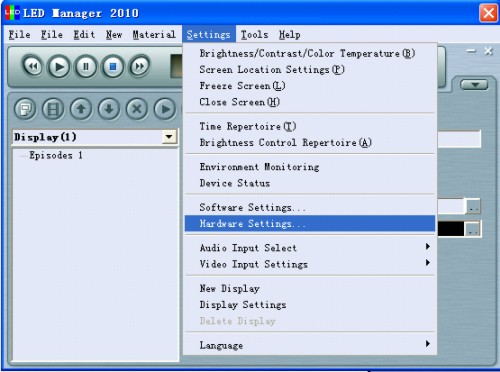The height and width of the screenshot is (372, 500).
Task: Click the film strip icon
Action: pyautogui.click(x=53, y=109)
